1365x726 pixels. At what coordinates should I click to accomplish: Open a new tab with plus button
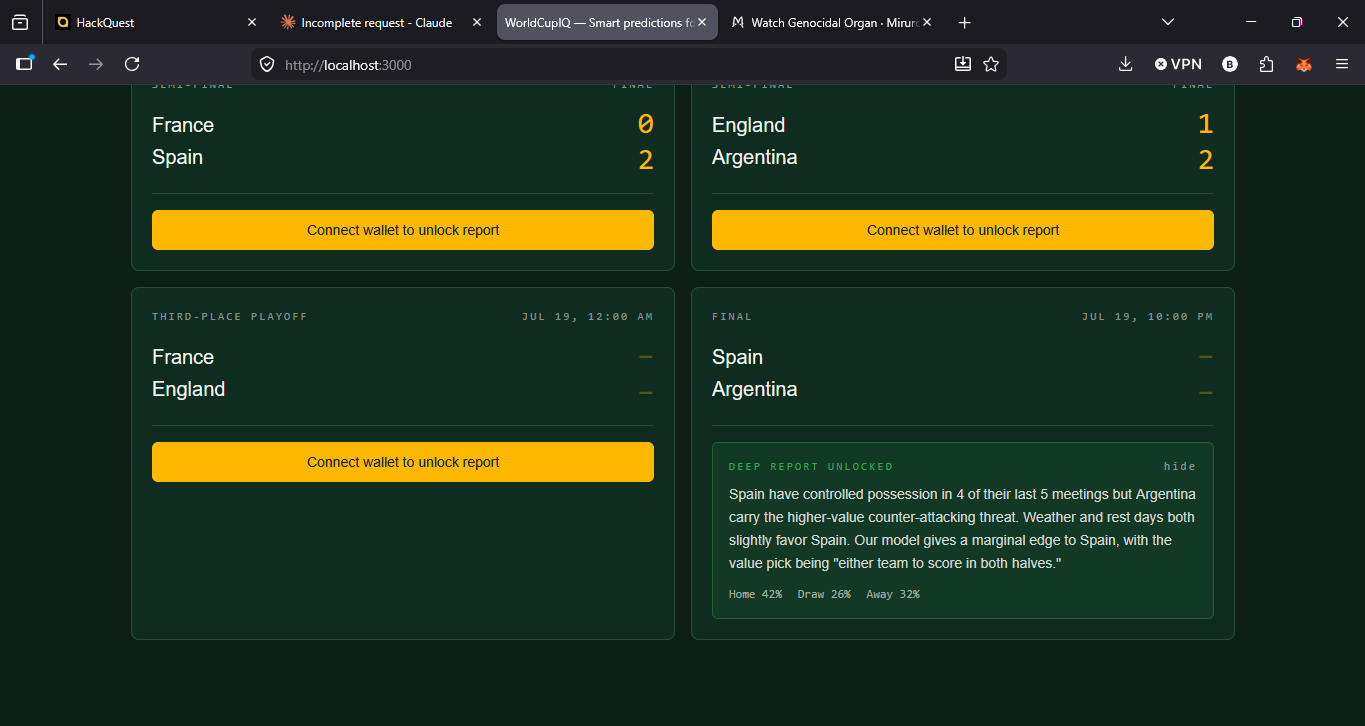coord(964,22)
